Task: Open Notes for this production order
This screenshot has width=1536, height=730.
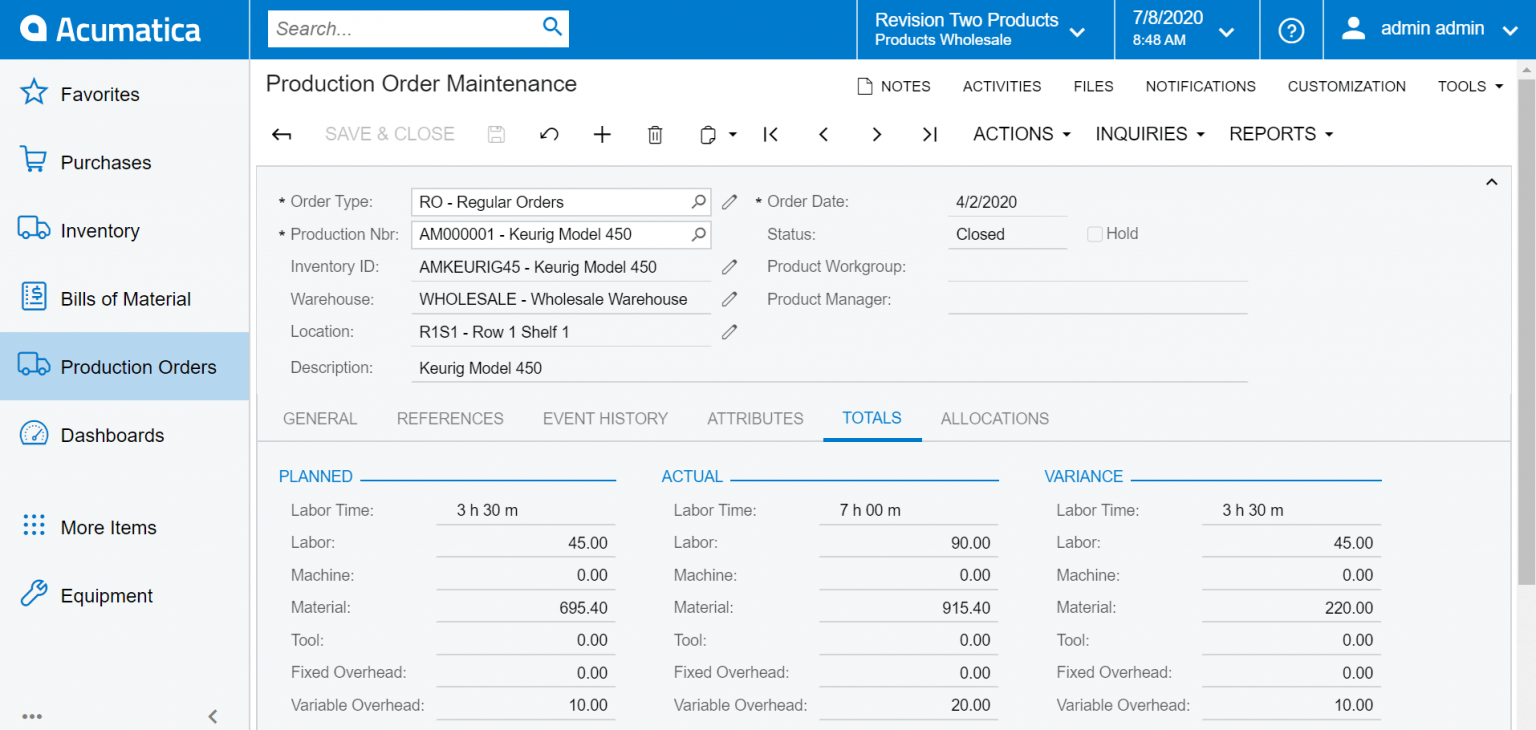Action: tap(894, 86)
